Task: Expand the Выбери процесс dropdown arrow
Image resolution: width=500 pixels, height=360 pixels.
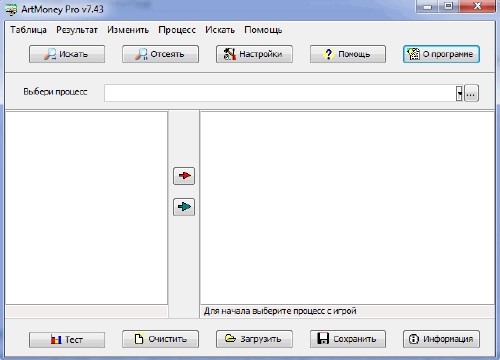Action: (459, 93)
